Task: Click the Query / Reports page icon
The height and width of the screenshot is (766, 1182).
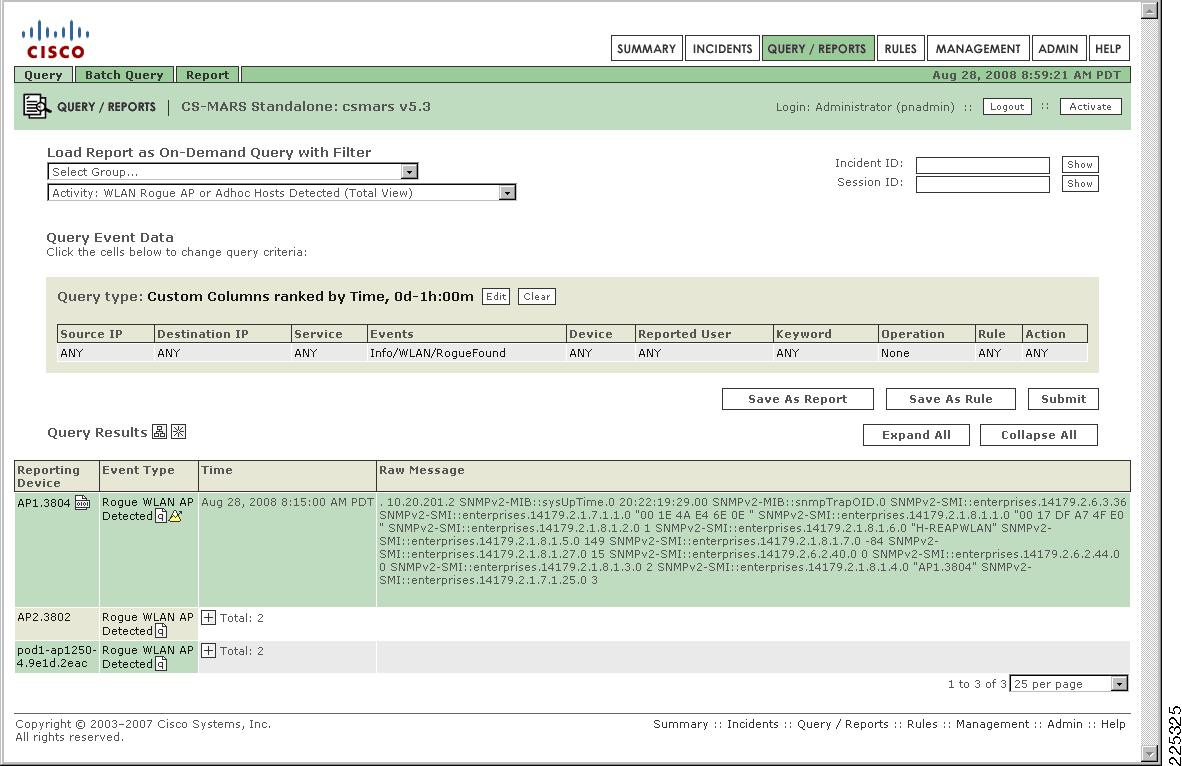Action: [37, 106]
